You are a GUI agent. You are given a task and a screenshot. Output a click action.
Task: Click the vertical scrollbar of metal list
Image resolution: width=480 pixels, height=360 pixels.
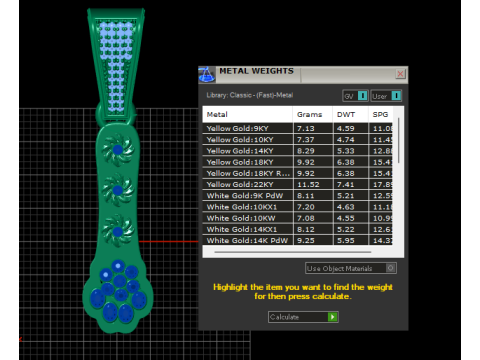tap(399, 140)
